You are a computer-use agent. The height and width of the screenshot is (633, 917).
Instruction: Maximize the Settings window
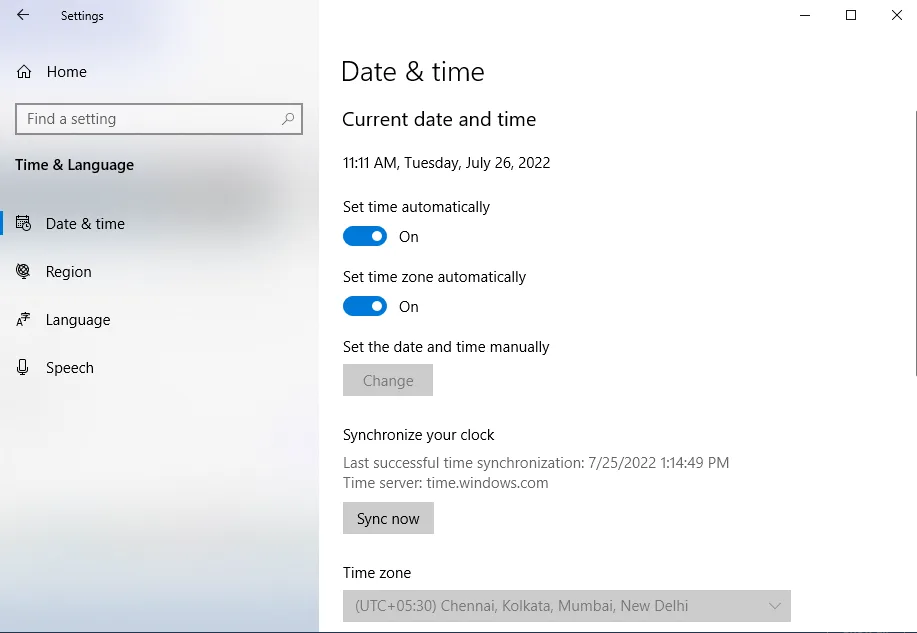(851, 15)
